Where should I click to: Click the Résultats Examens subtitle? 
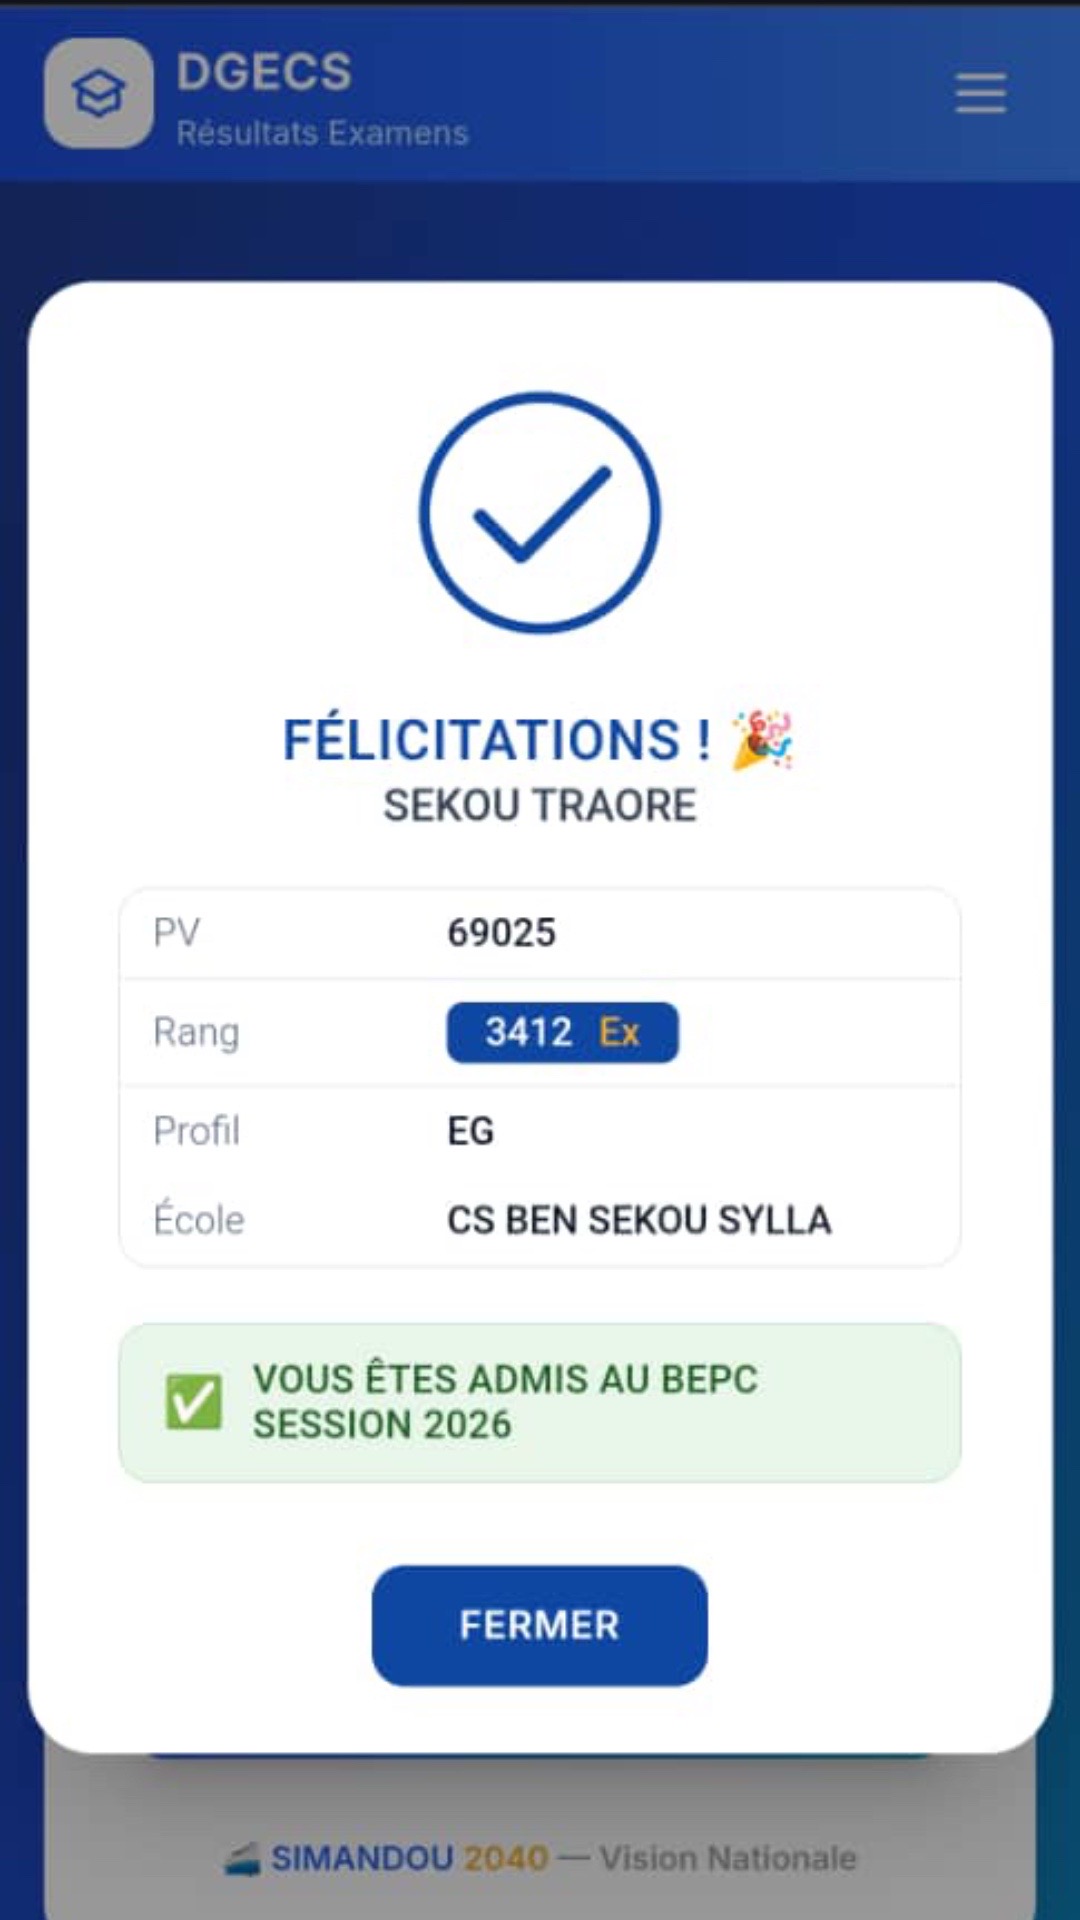click(x=322, y=133)
